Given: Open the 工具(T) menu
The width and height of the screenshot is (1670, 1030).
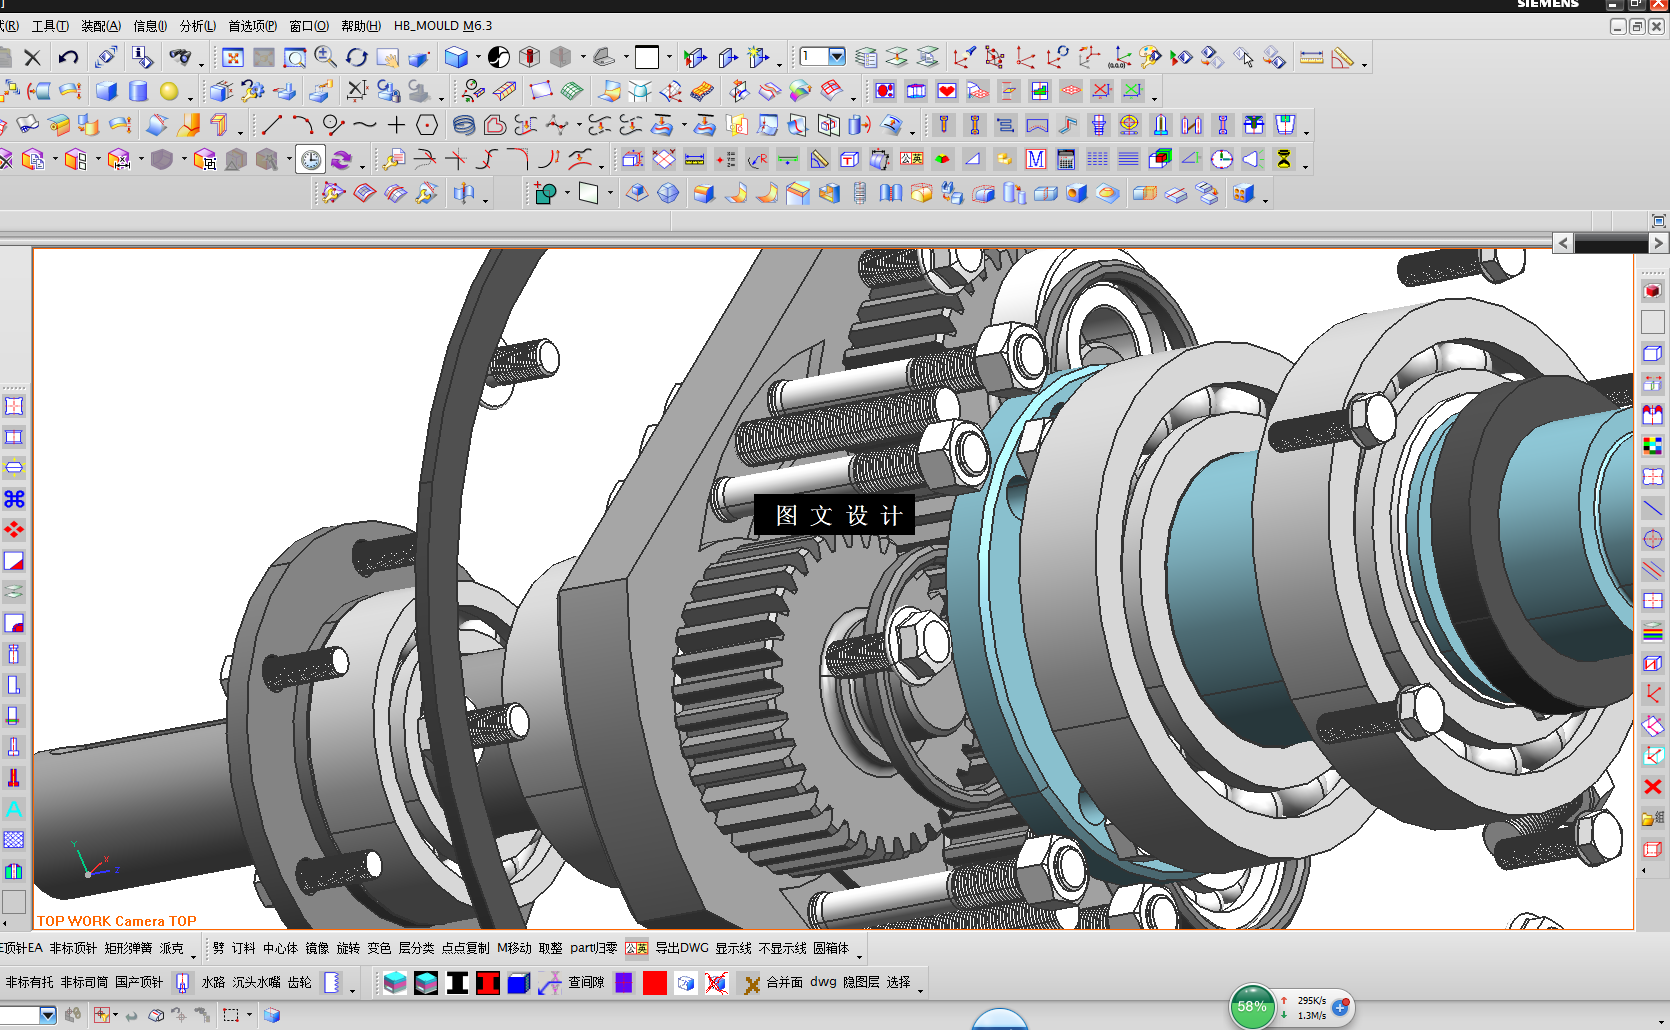Looking at the screenshot, I should [50, 26].
